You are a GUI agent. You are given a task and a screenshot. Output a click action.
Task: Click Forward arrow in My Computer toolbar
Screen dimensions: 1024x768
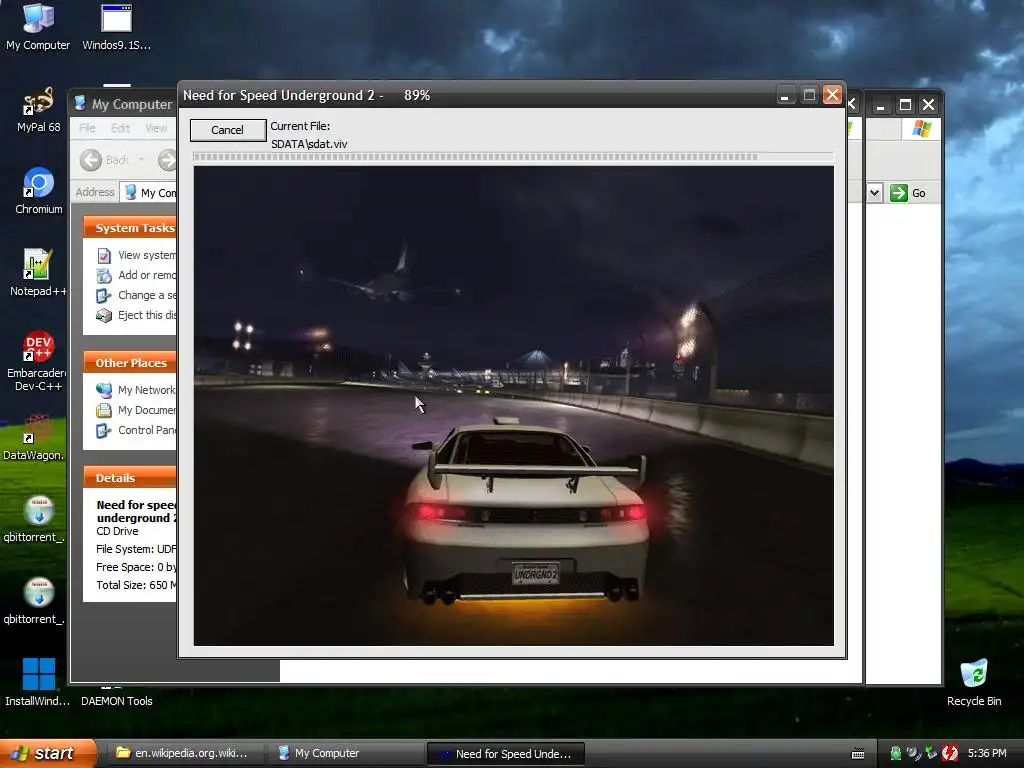[x=168, y=160]
